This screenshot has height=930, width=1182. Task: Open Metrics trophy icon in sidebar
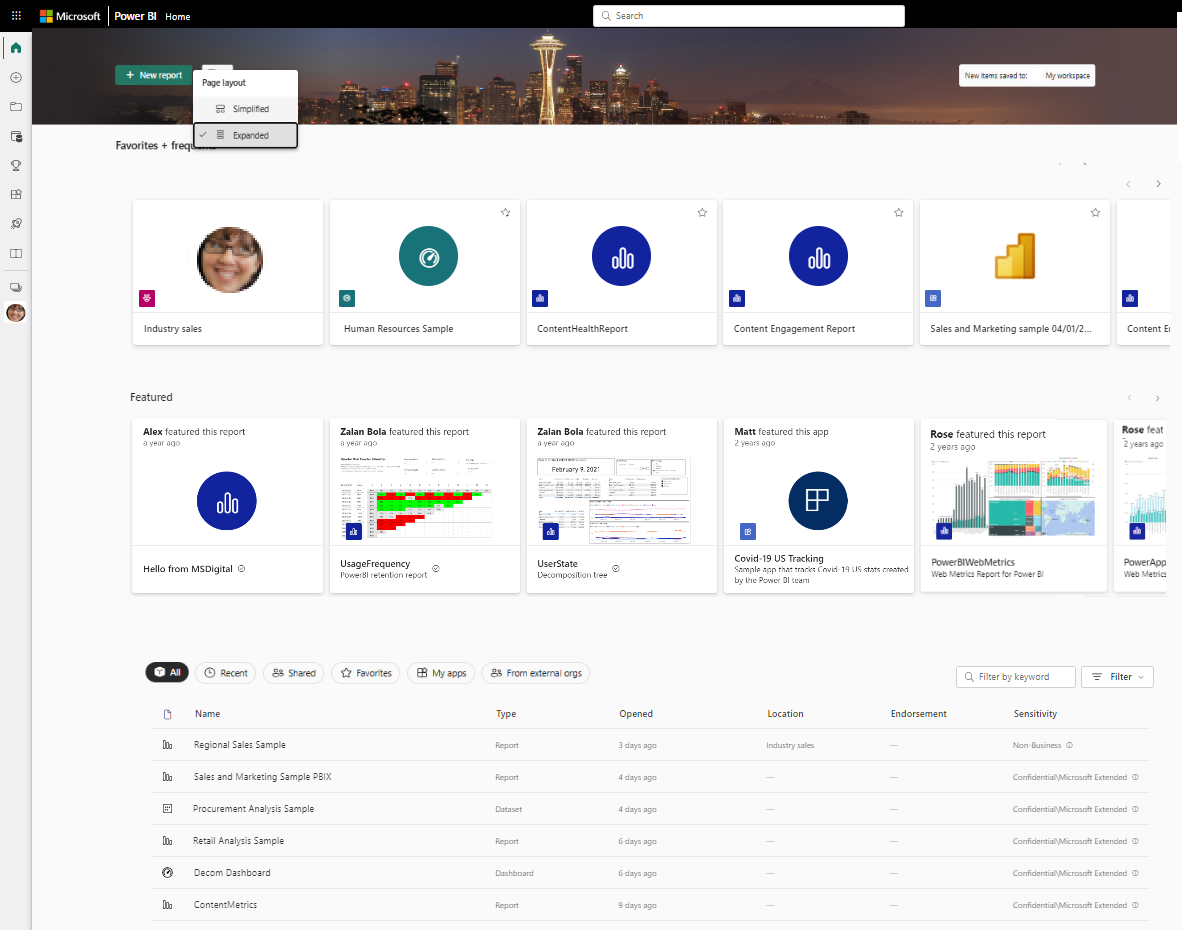click(16, 165)
